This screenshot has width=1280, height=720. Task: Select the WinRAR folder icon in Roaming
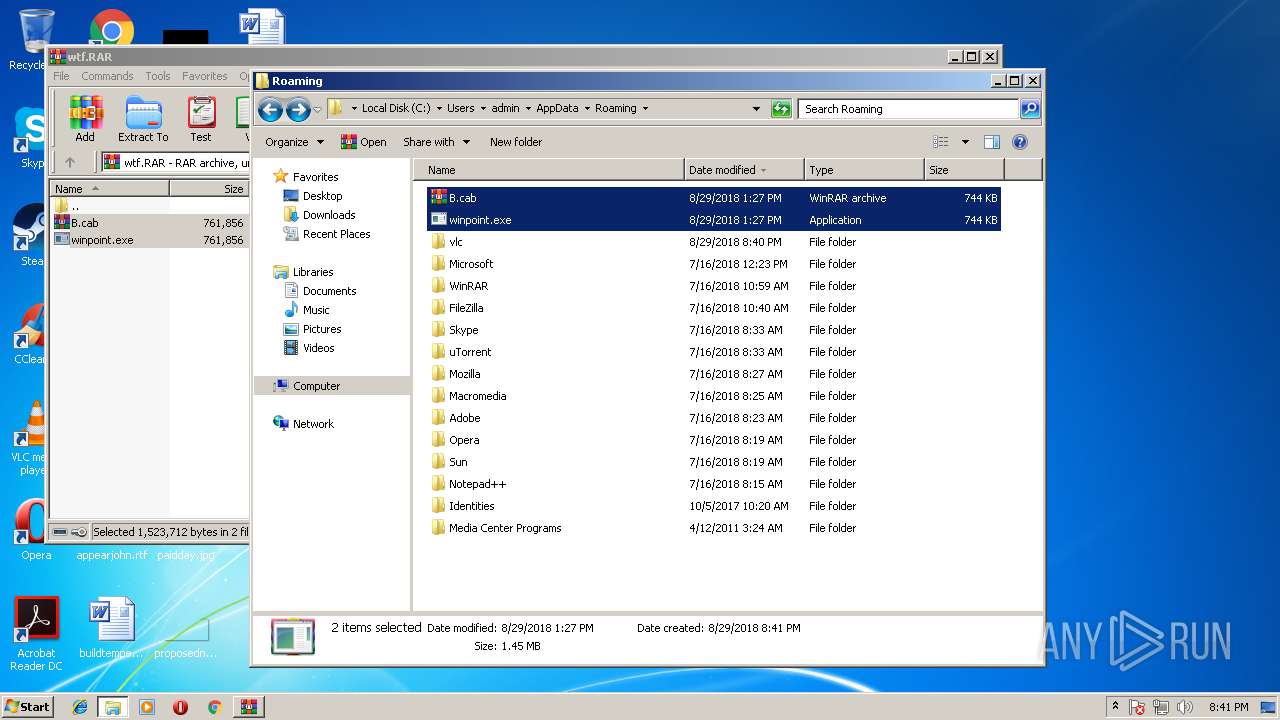438,285
